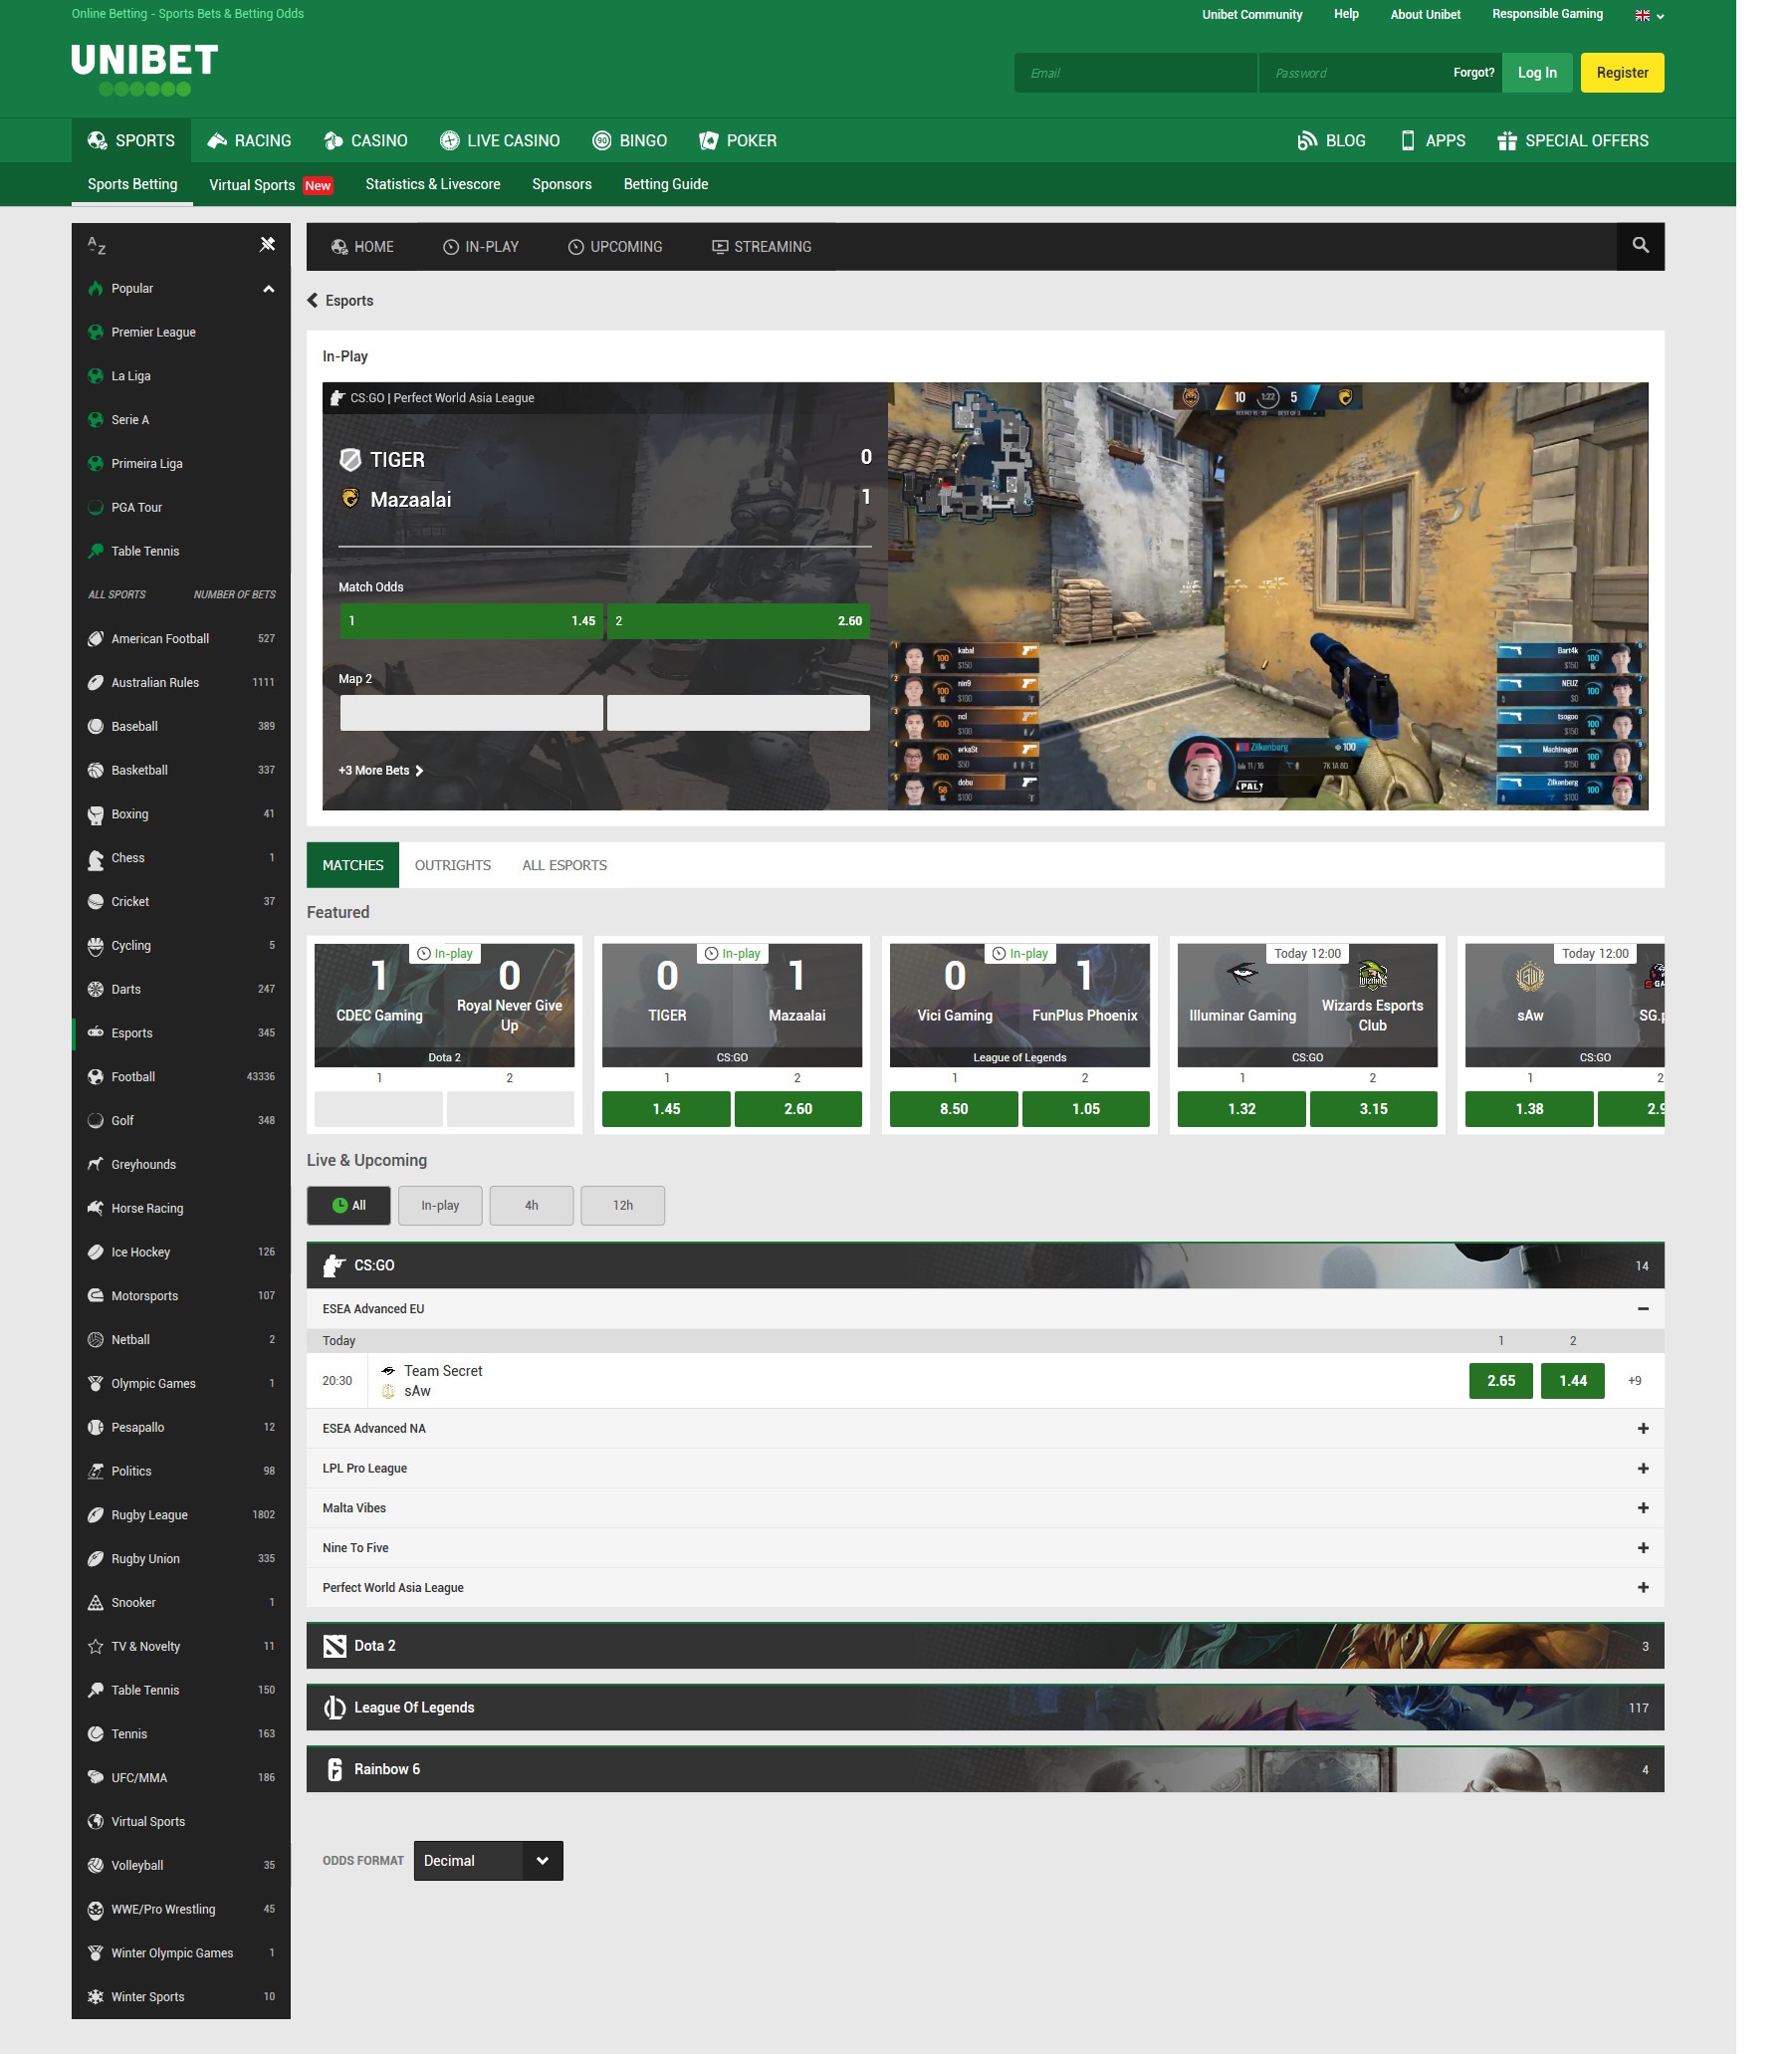
Task: Click the Apps phone icon
Action: click(1407, 140)
